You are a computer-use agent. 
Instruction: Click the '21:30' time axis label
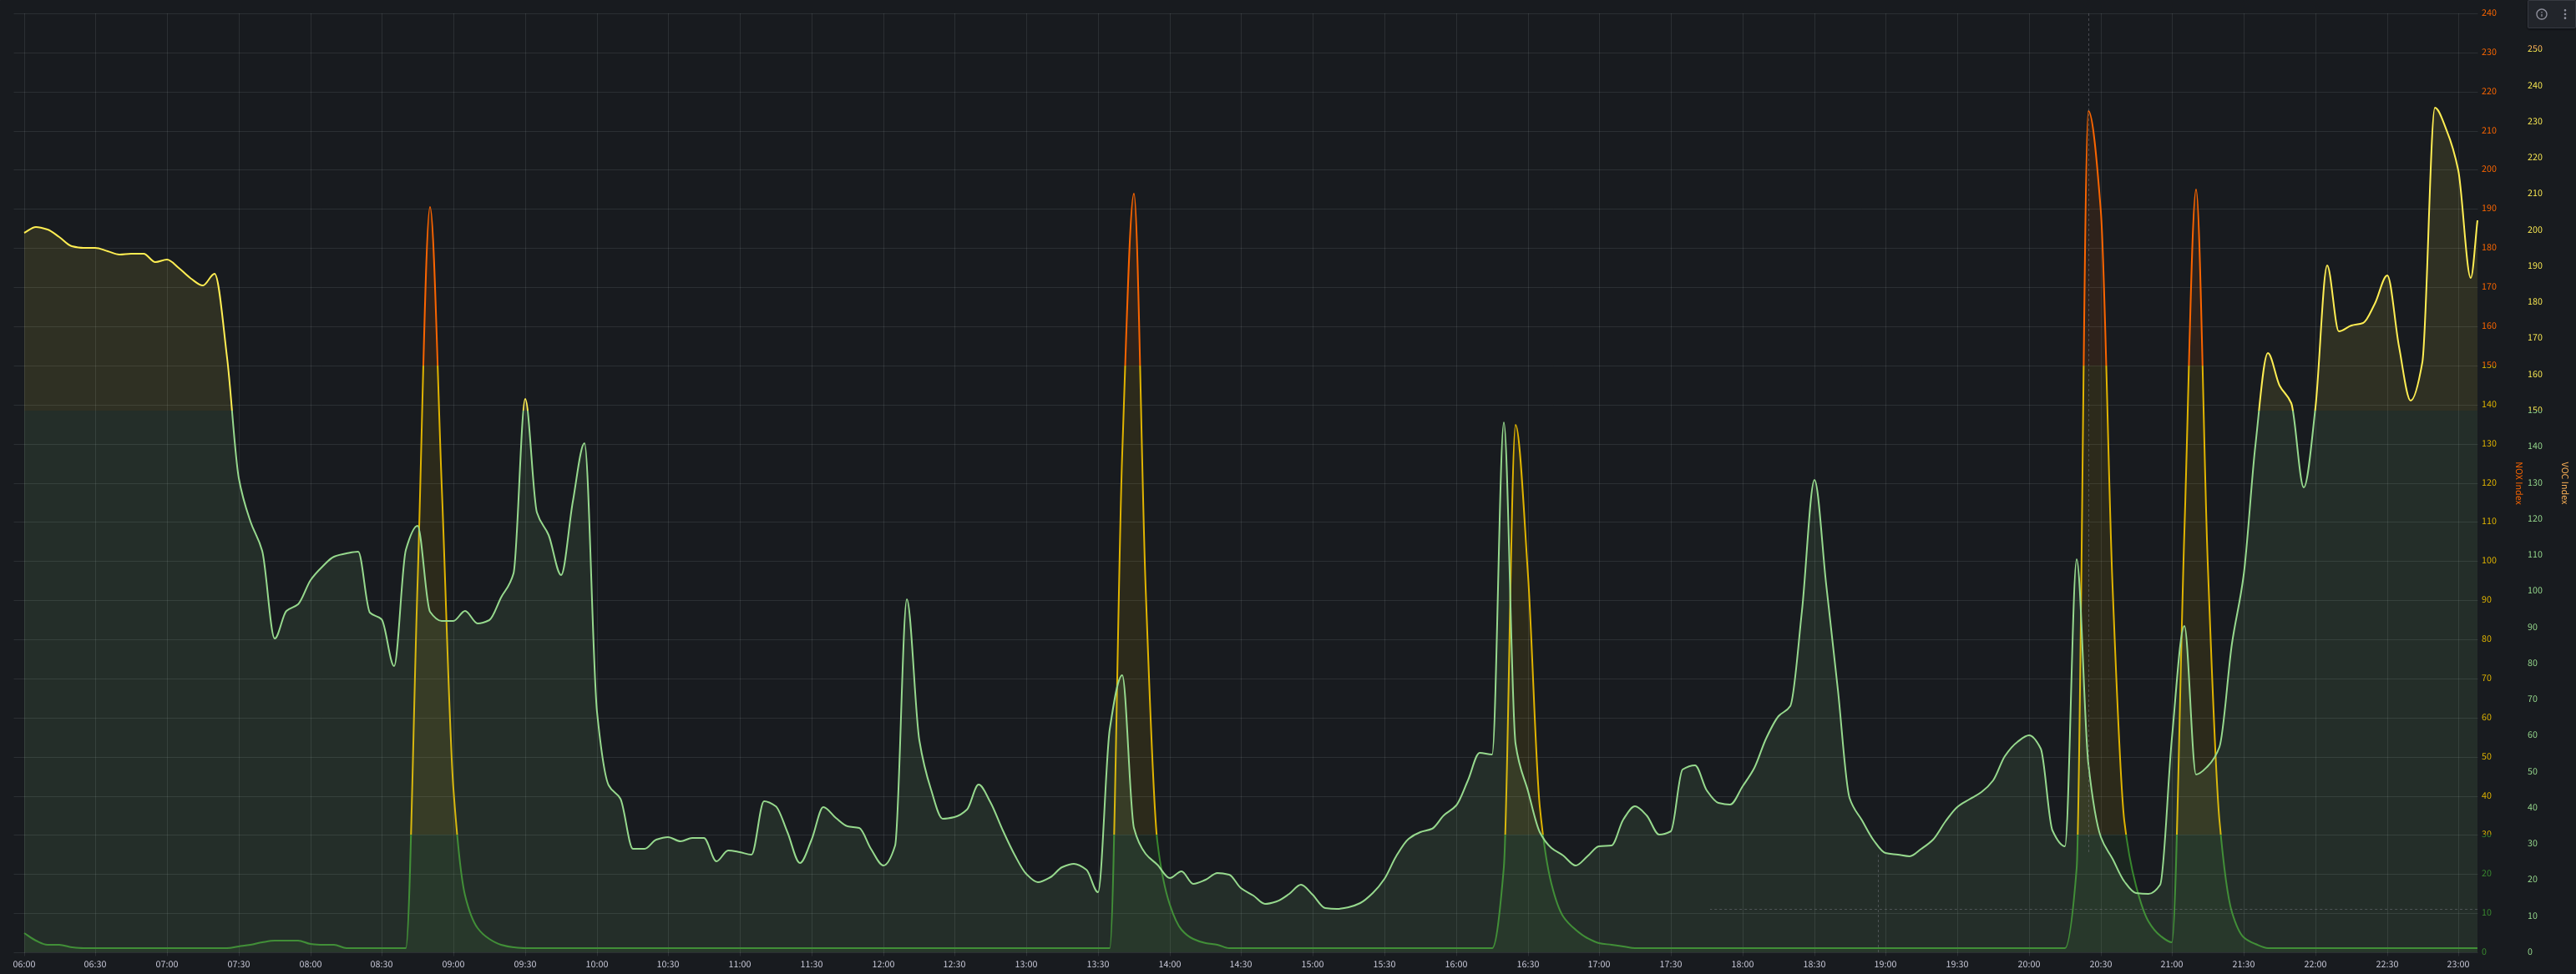coord(2244,965)
